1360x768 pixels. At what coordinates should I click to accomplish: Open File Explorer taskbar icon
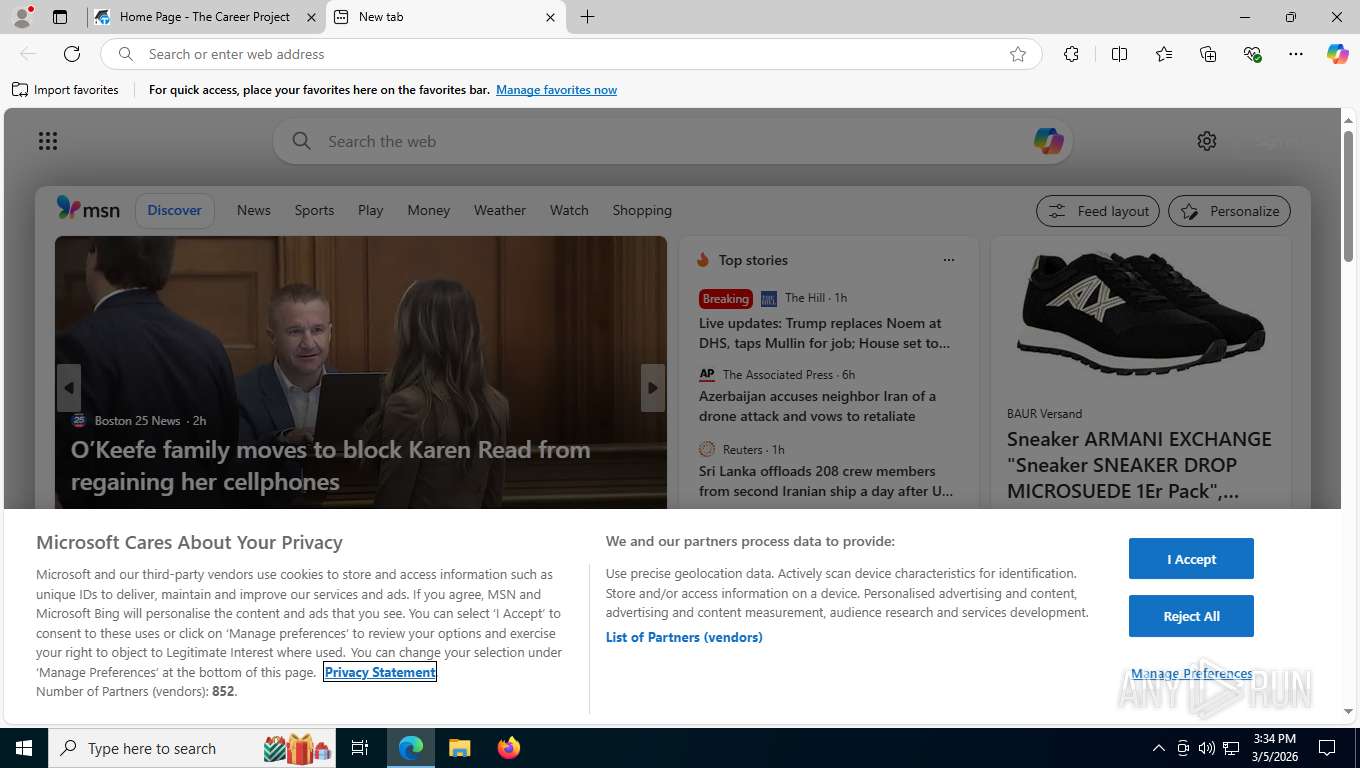[x=459, y=748]
